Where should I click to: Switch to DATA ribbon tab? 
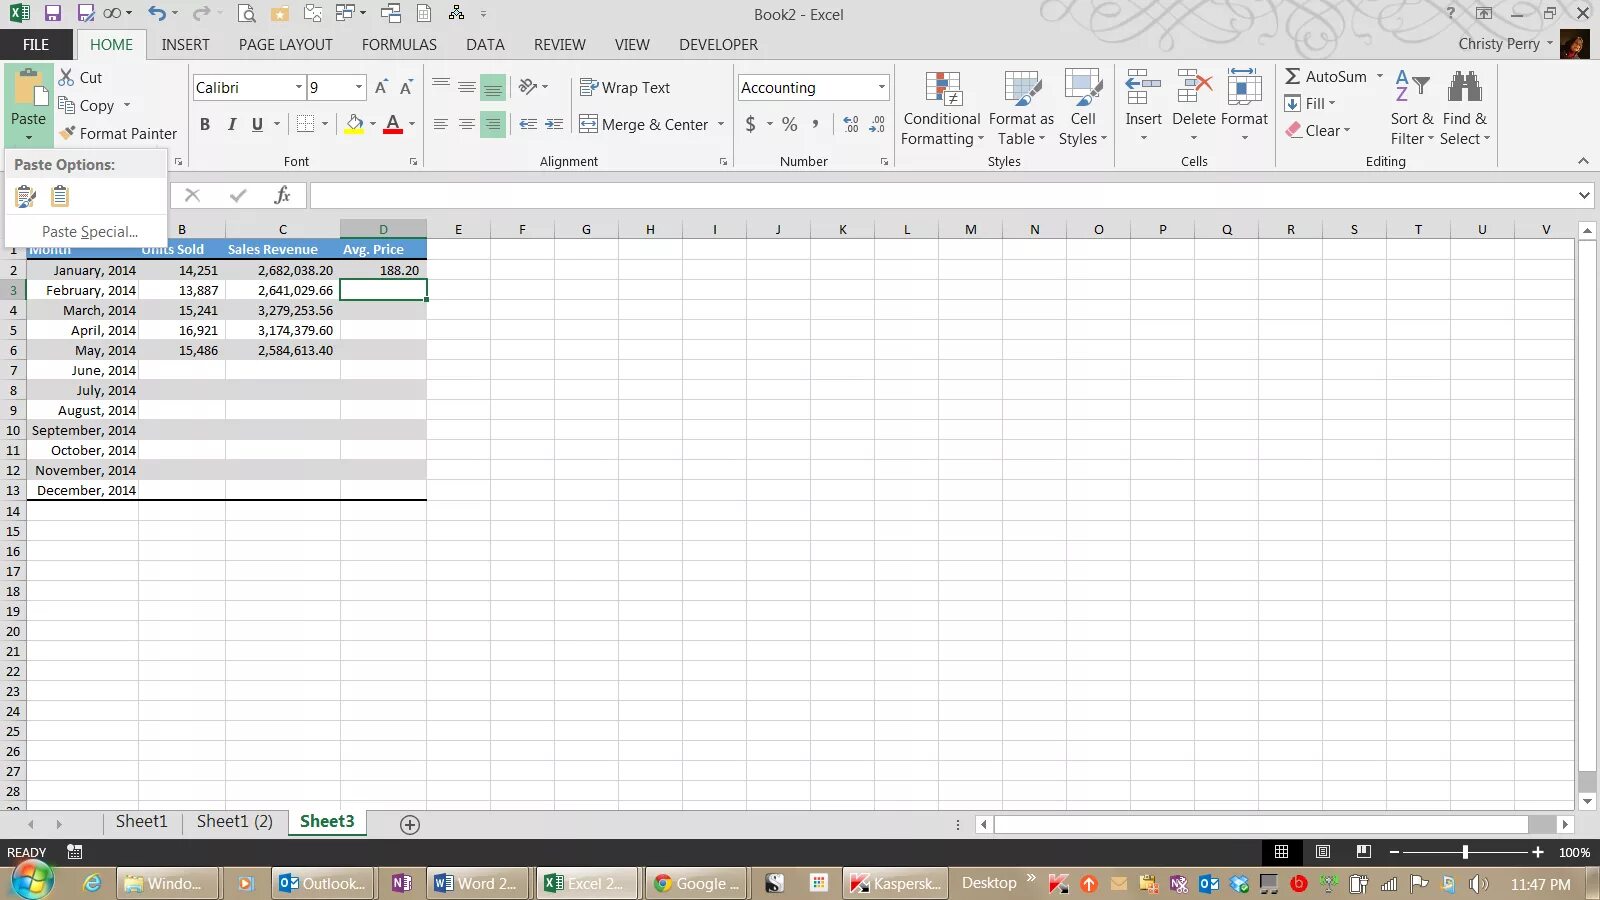coord(485,44)
